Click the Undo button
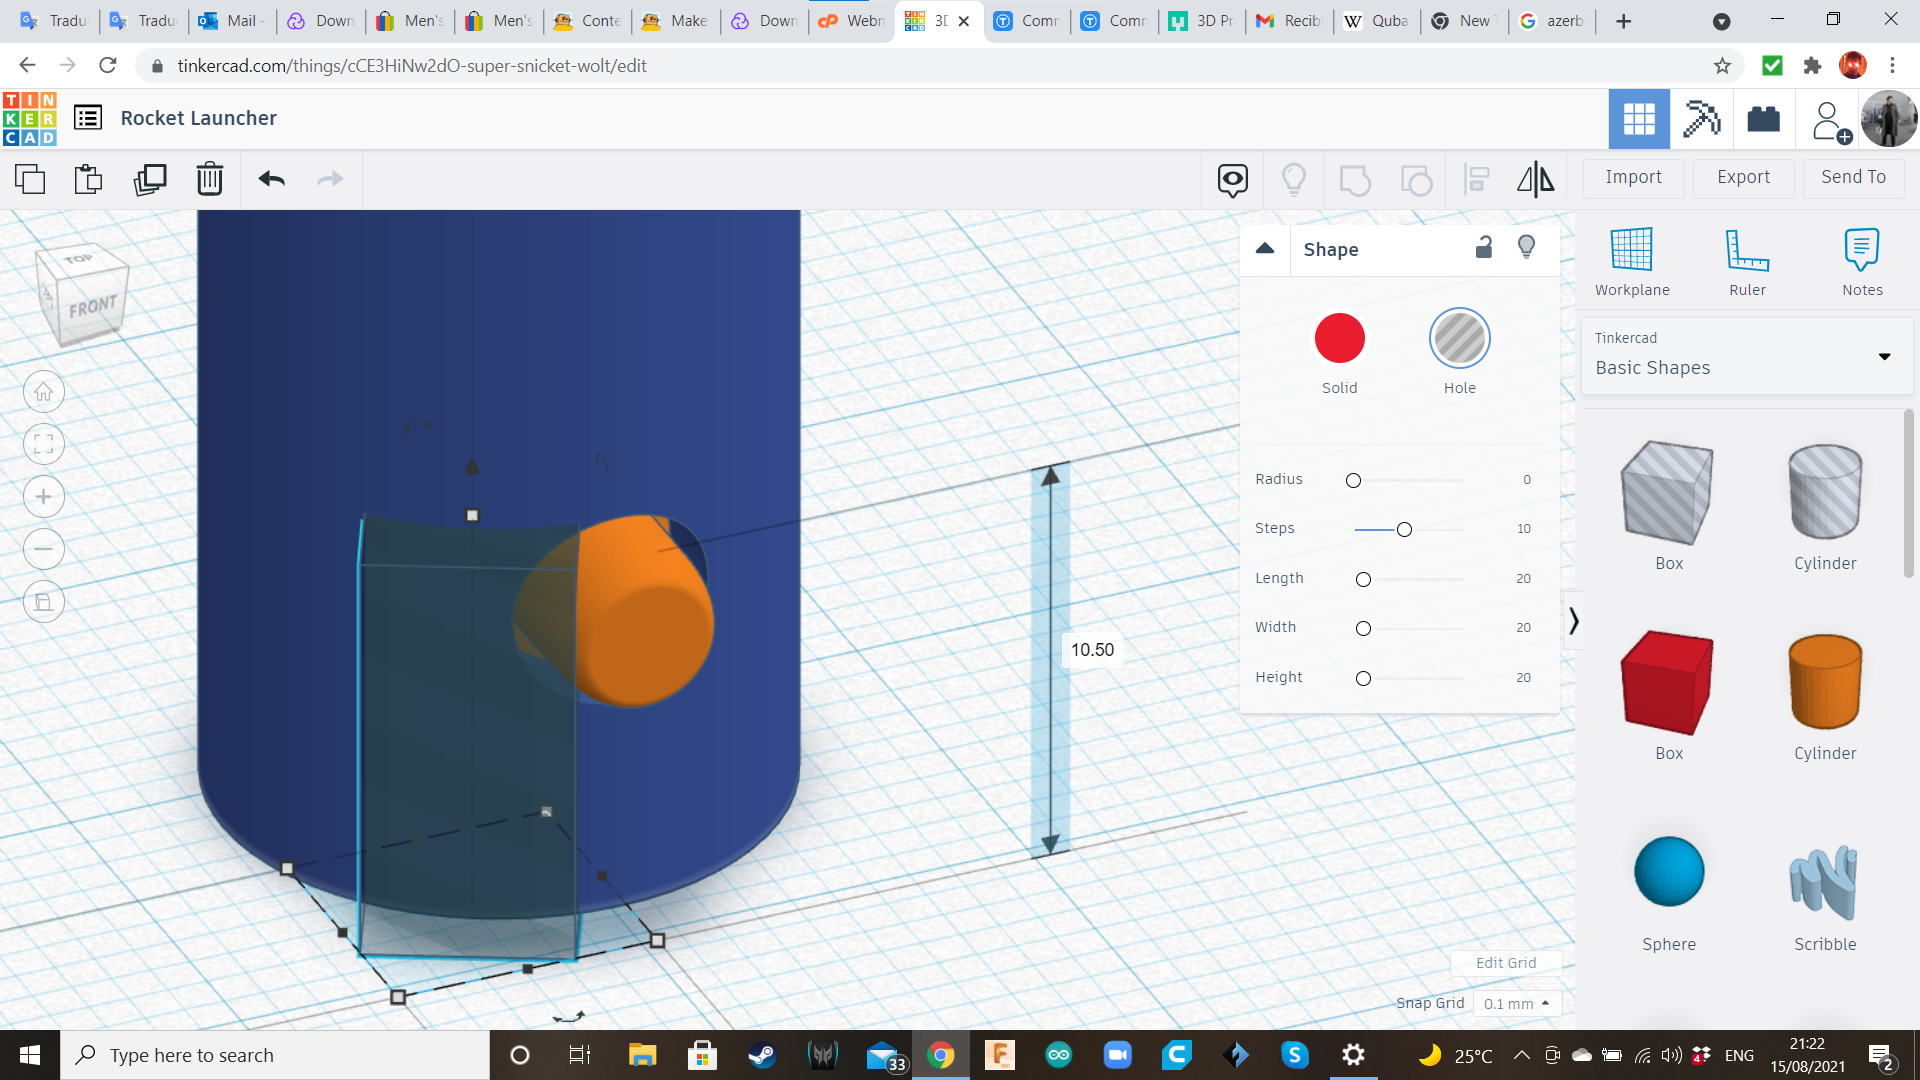Viewport: 1920px width, 1080px height. (270, 177)
